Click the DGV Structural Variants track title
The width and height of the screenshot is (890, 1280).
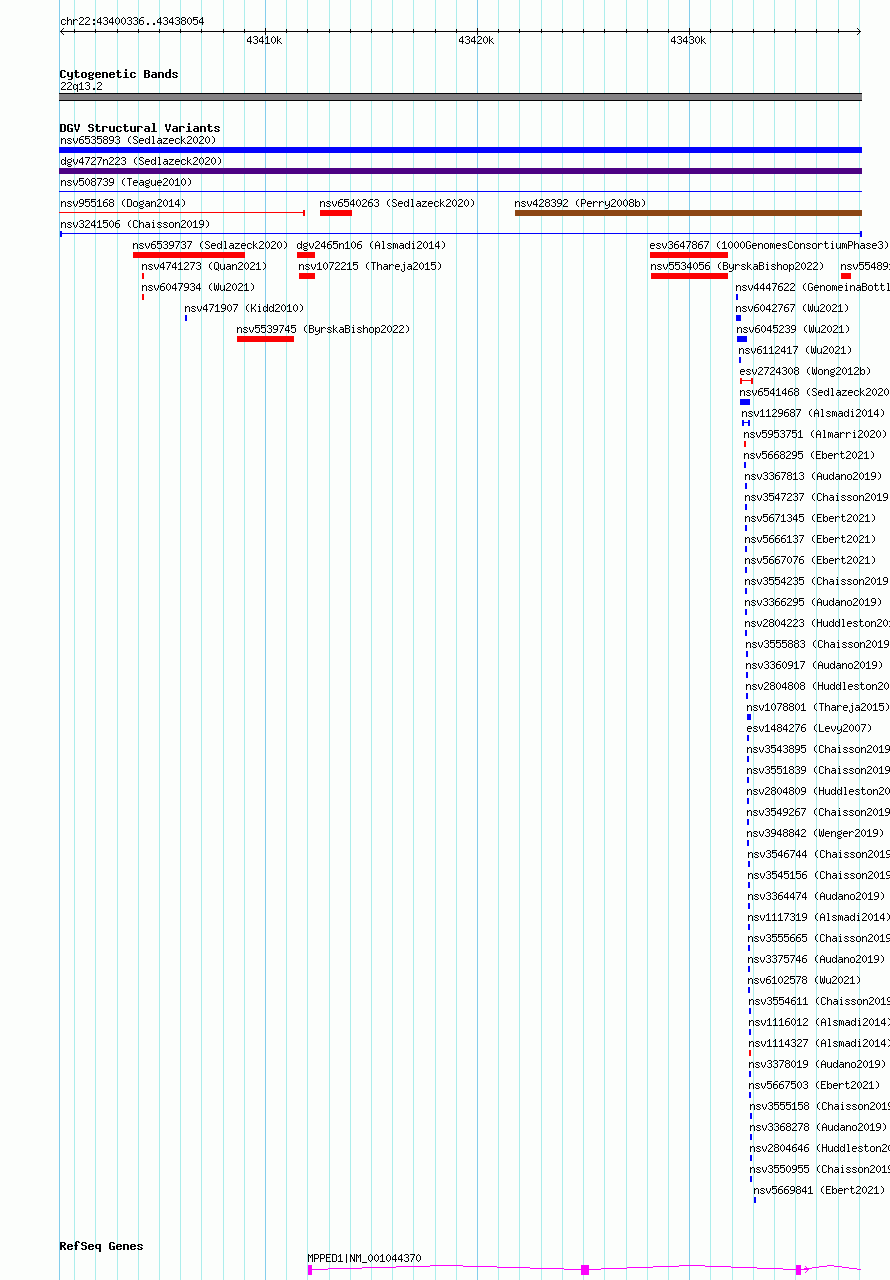pyautogui.click(x=140, y=128)
